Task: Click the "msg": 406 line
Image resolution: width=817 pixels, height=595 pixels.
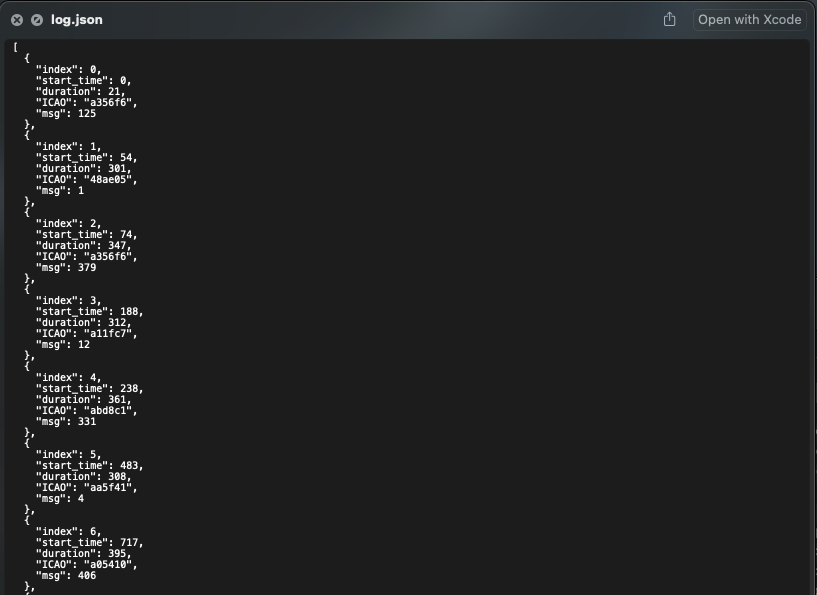Action: [x=66, y=575]
